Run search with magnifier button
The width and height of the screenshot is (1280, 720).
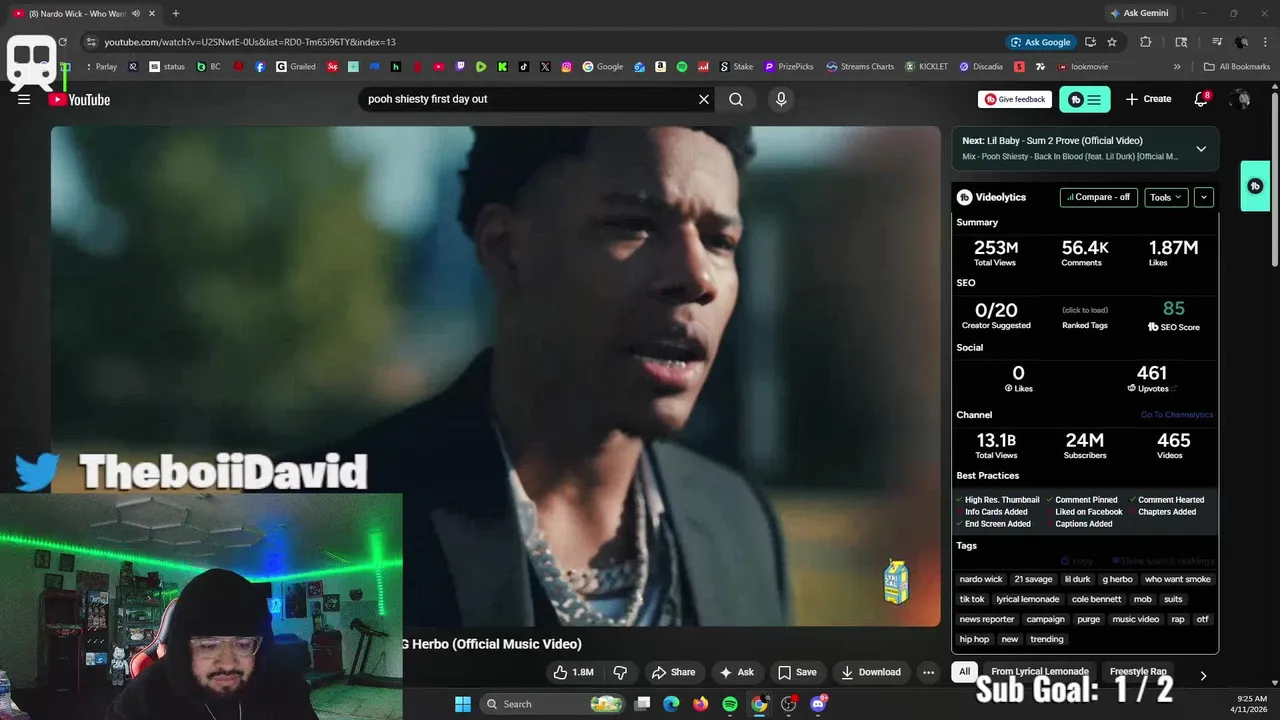(x=736, y=99)
